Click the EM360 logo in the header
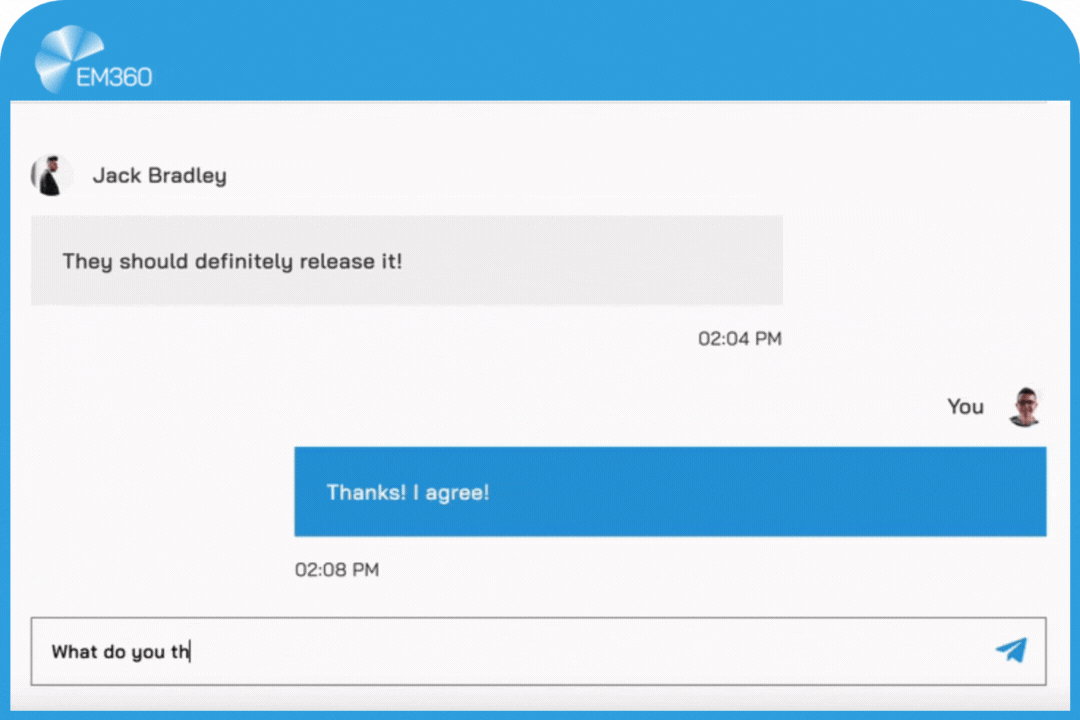 (94, 59)
